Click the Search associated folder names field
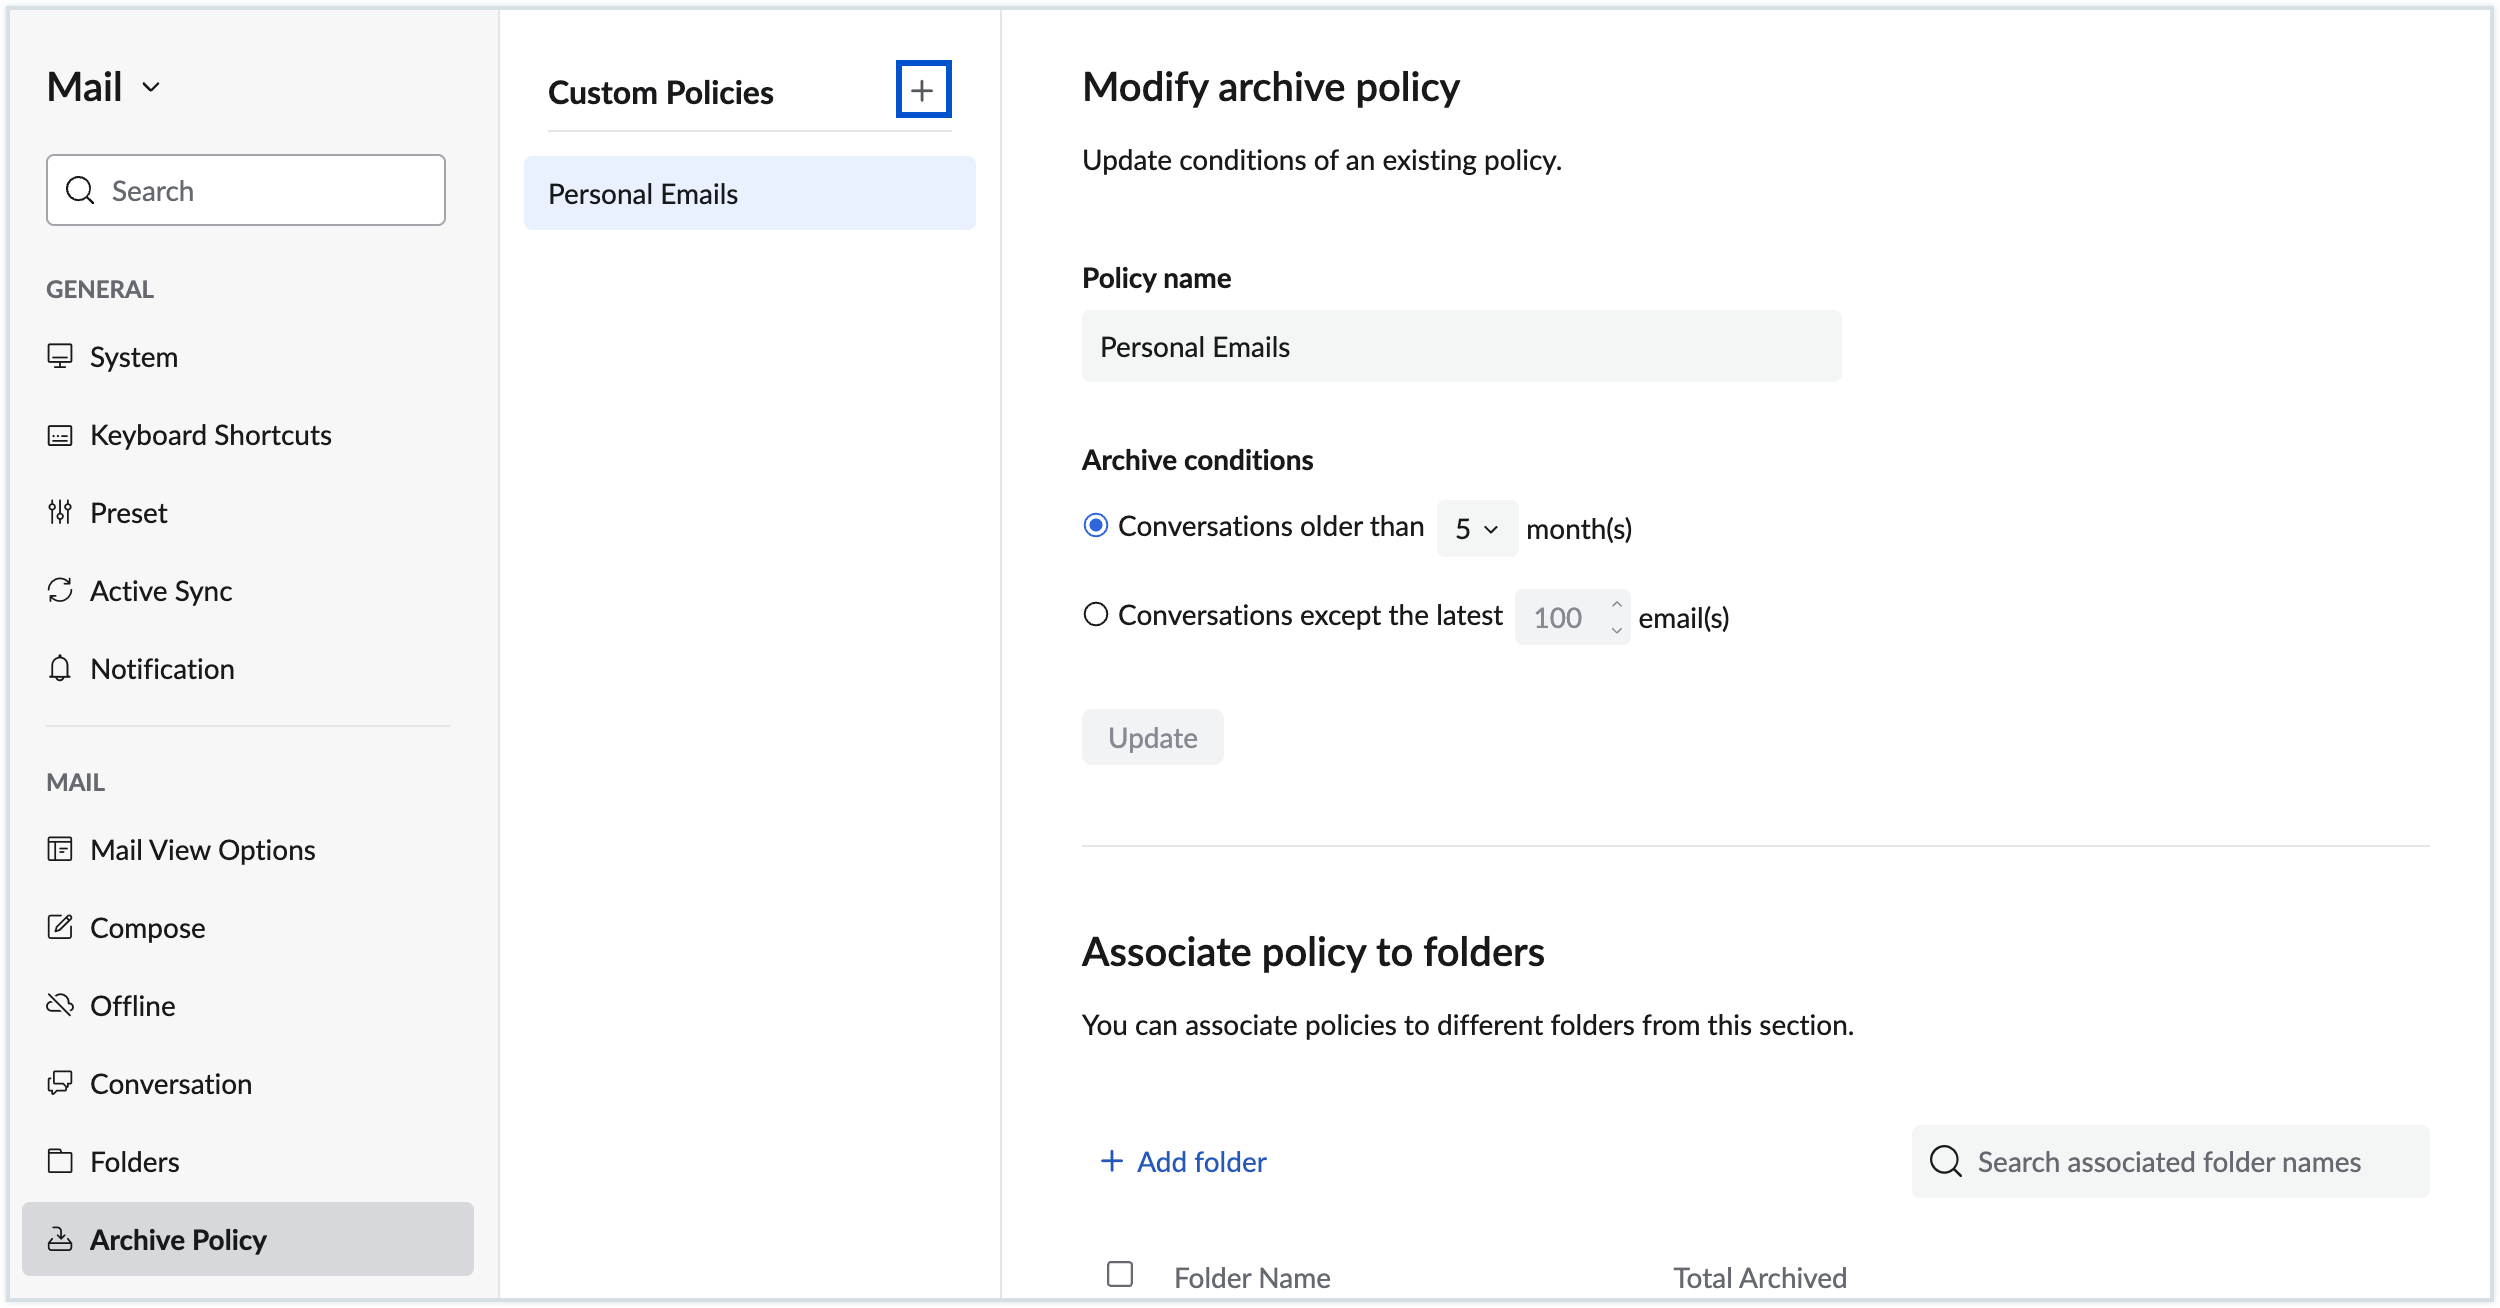Screen dimensions: 2500x1308 coord(2170,1161)
